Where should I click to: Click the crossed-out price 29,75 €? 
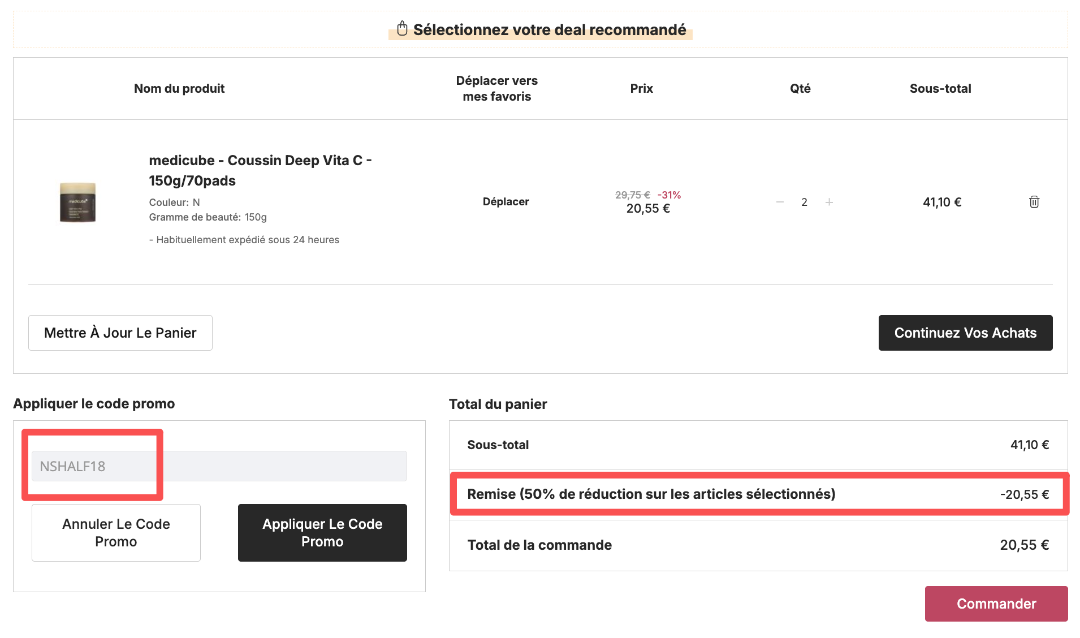pos(633,195)
